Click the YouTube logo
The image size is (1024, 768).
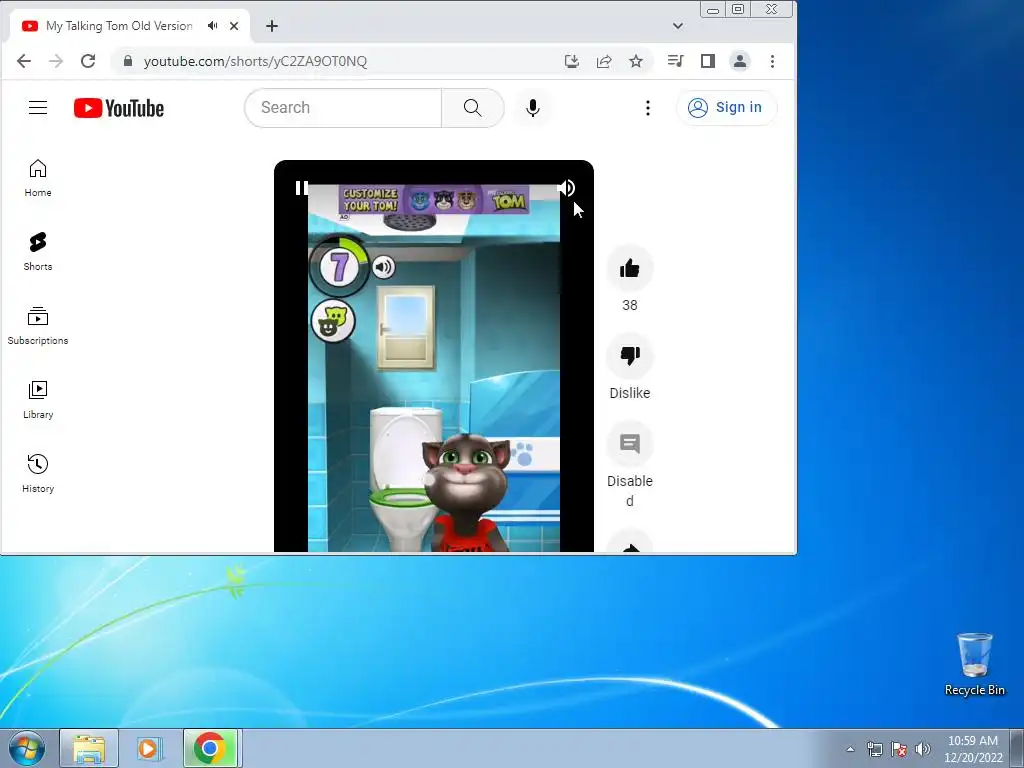pyautogui.click(x=119, y=108)
